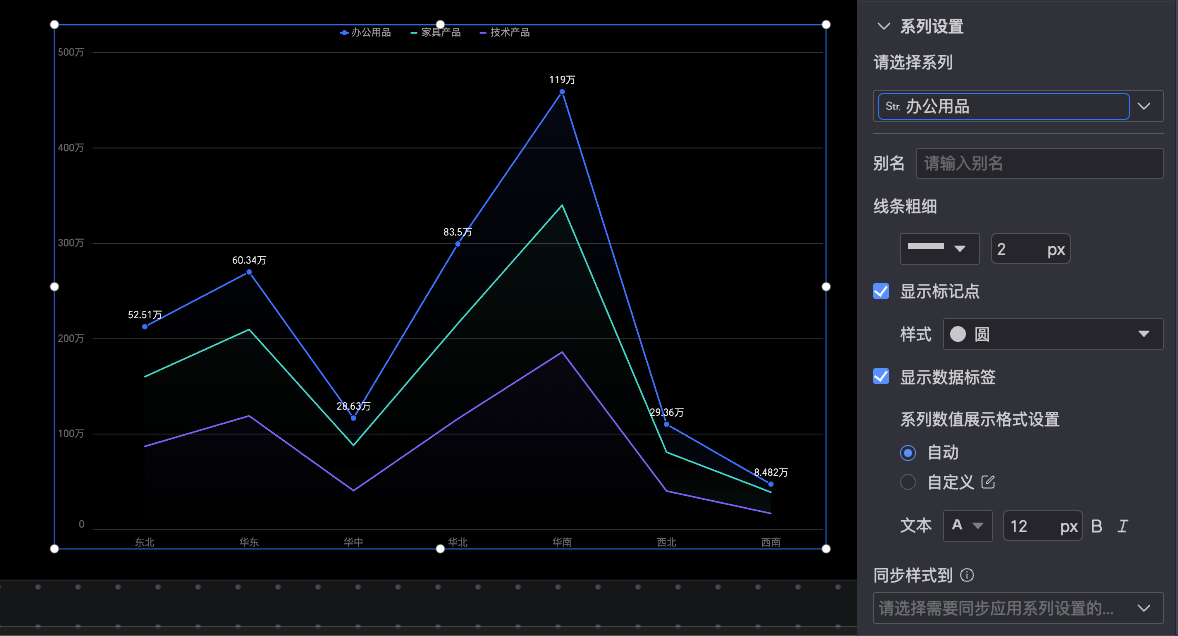This screenshot has height=636, width=1178.
Task: Click the 西北 x-axis label
Action: click(666, 542)
